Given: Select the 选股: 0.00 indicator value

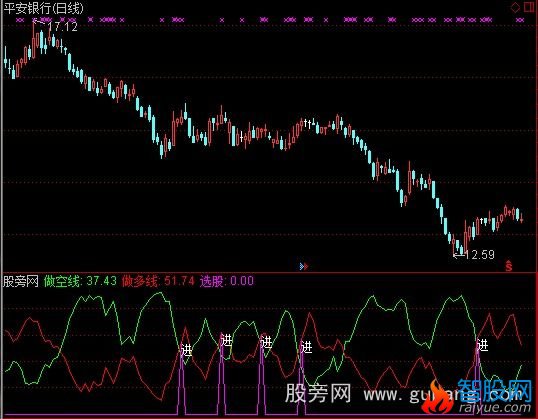Looking at the screenshot, I should click(x=227, y=281).
